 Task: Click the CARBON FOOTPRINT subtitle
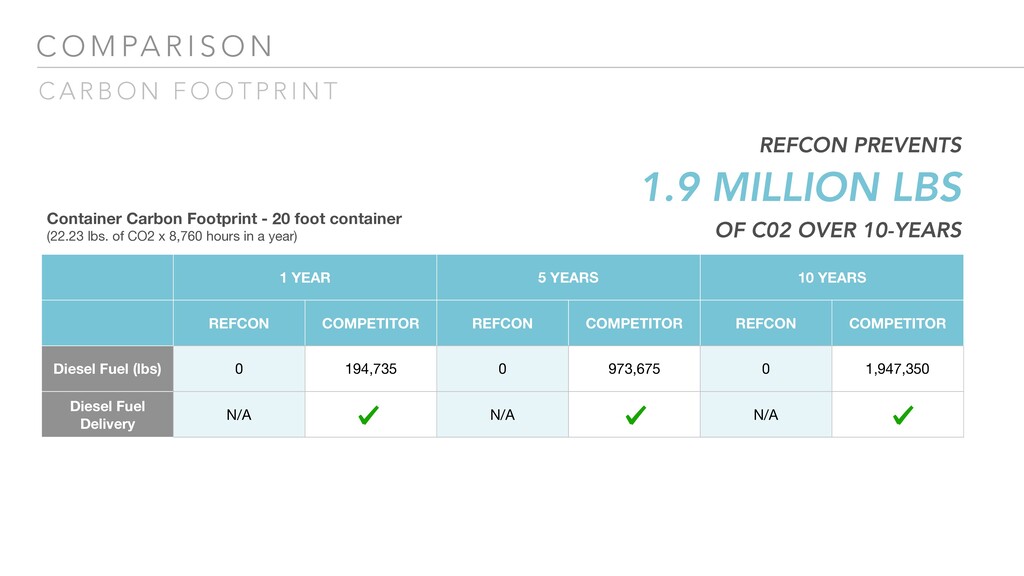pyautogui.click(x=189, y=92)
